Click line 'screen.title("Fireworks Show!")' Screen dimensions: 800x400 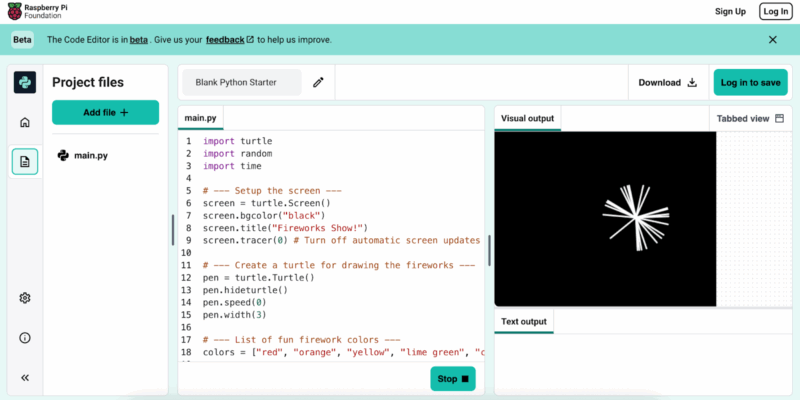(x=285, y=228)
